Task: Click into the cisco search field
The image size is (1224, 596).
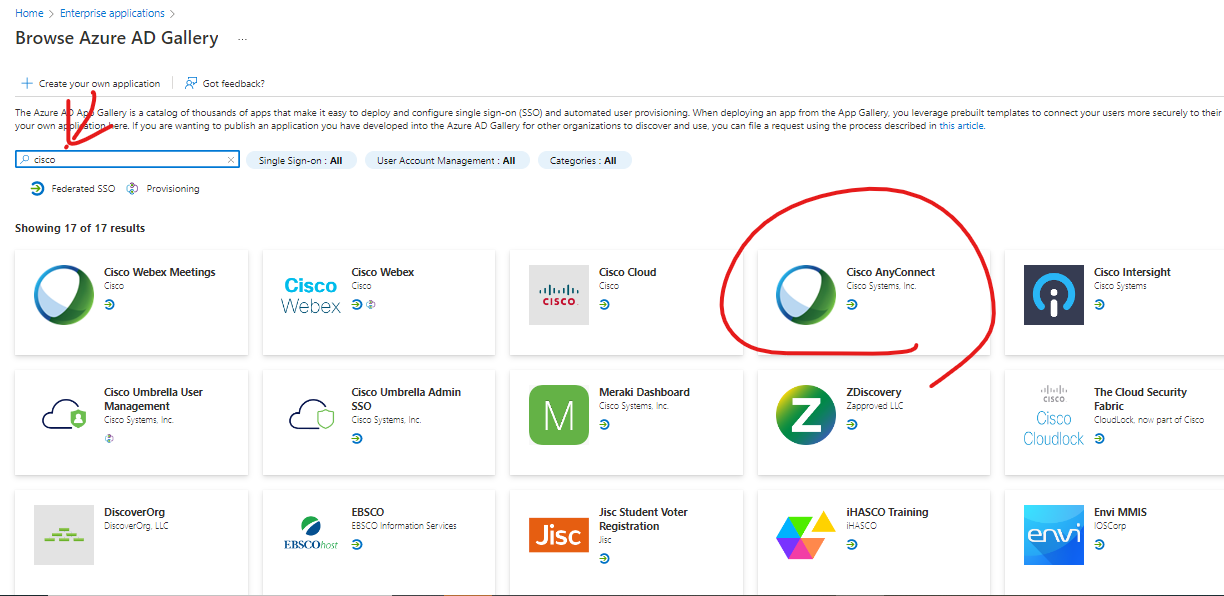Action: click(x=127, y=160)
